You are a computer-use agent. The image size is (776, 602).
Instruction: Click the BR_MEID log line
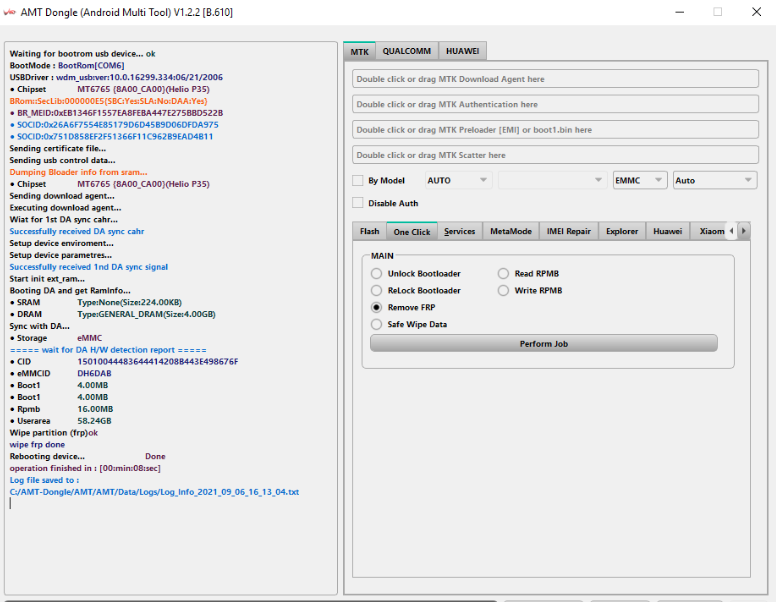coord(116,113)
